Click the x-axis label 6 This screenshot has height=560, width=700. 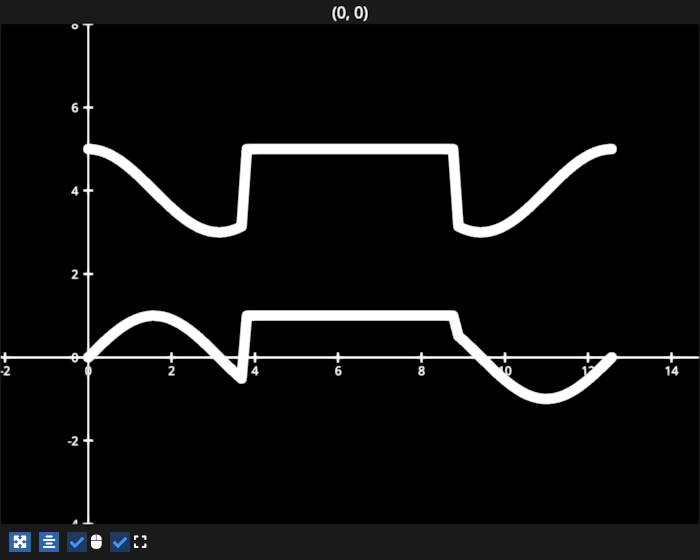pos(338,371)
